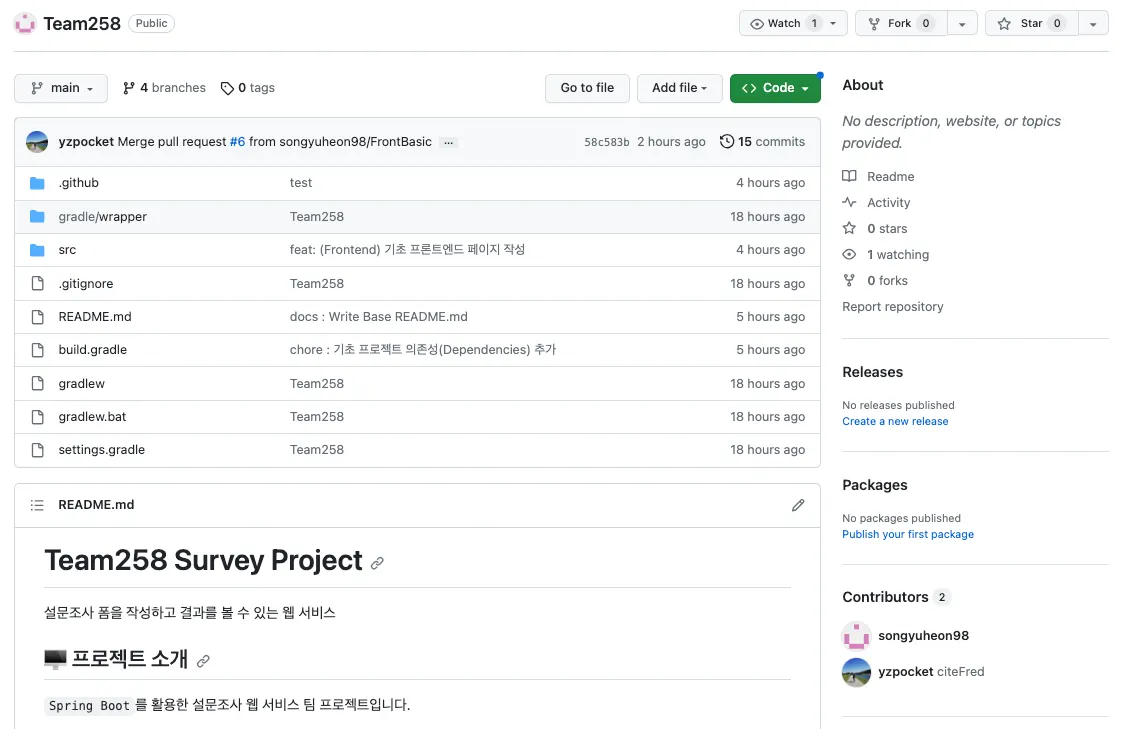The height and width of the screenshot is (729, 1128).
Task: Open commit hash 58c583b
Action: 606,142
